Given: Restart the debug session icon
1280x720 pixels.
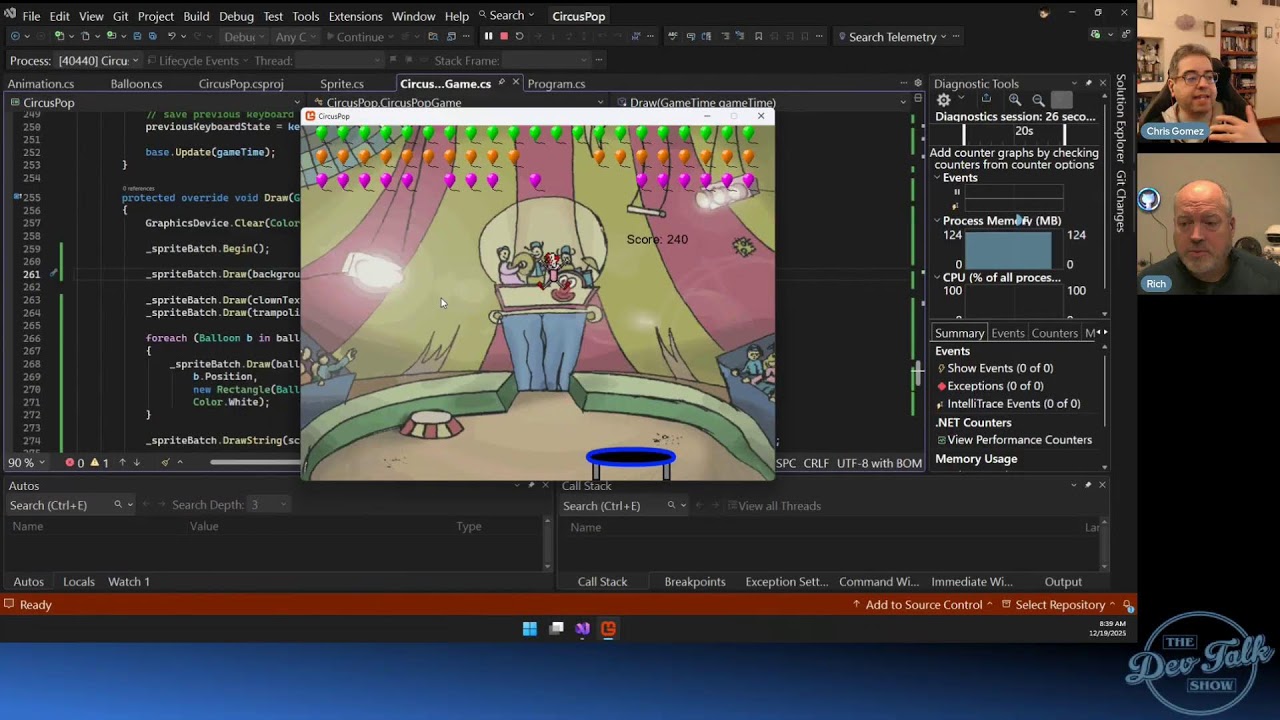Looking at the screenshot, I should click(519, 37).
